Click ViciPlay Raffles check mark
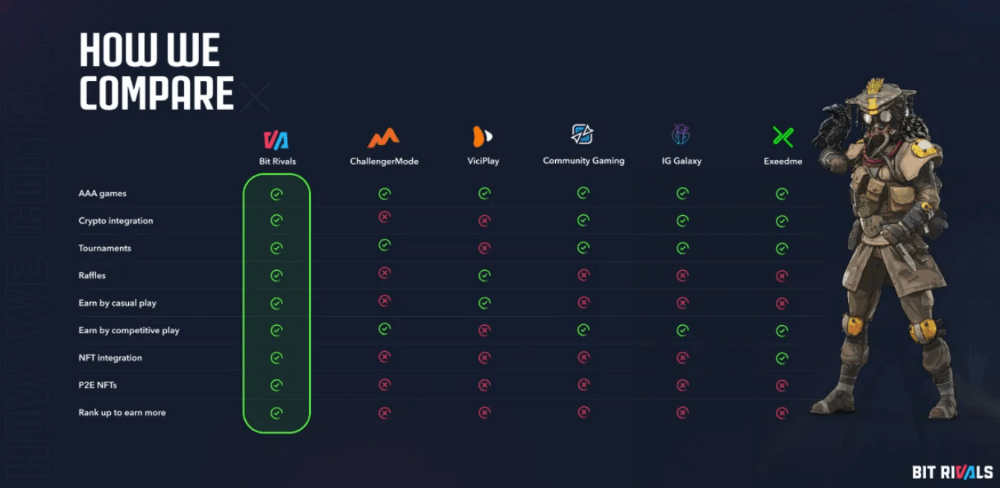 coord(484,276)
